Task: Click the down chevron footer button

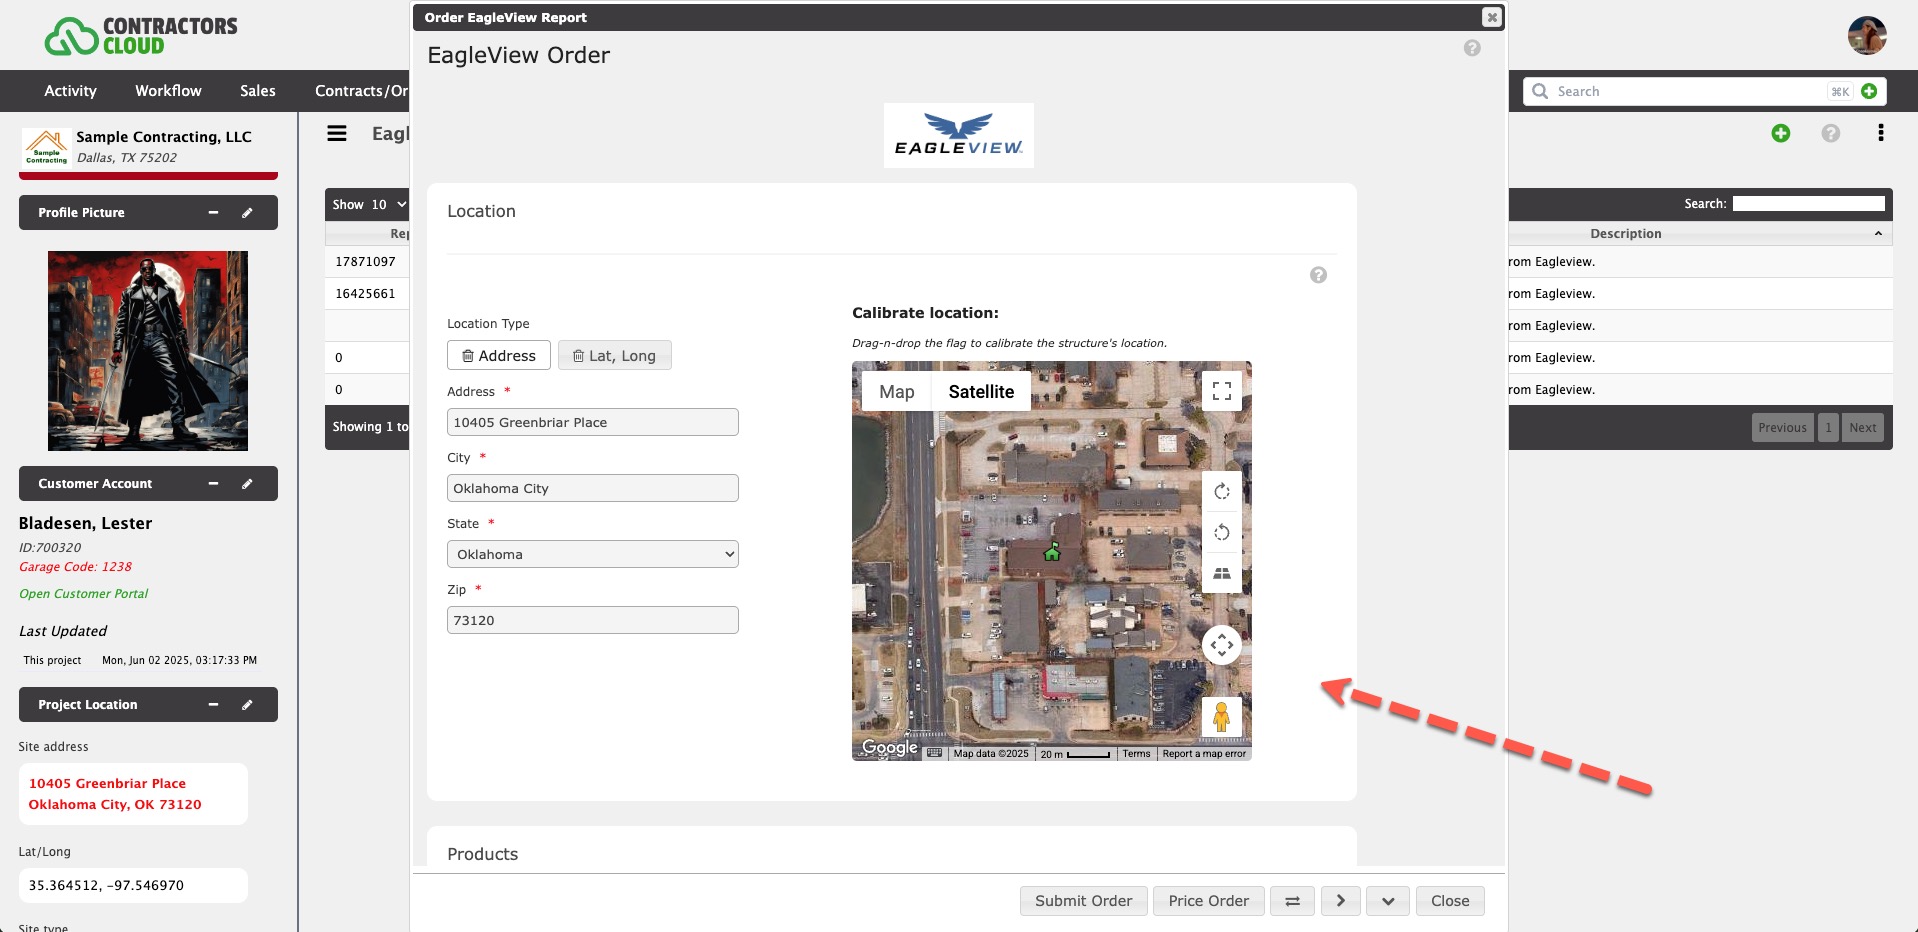Action: click(x=1388, y=901)
